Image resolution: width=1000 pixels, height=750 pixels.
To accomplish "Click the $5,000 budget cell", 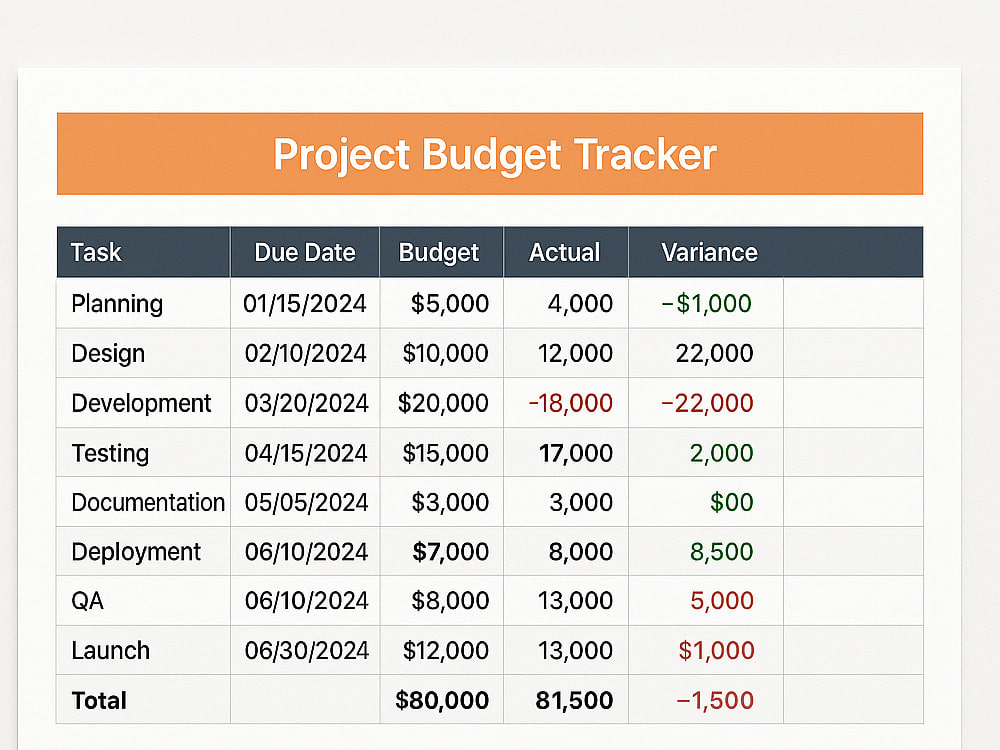I will point(441,303).
